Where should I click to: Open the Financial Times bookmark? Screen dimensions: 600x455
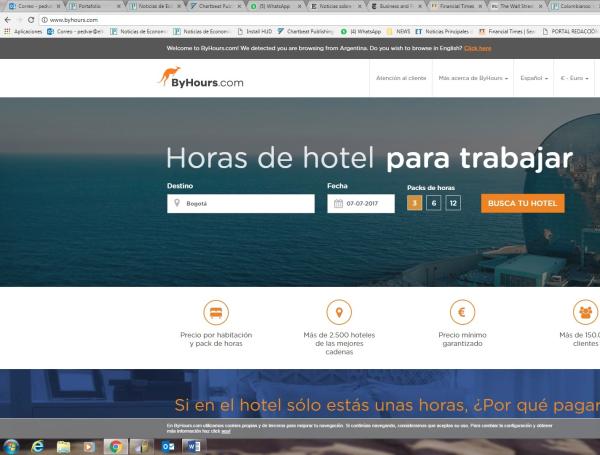(x=507, y=32)
